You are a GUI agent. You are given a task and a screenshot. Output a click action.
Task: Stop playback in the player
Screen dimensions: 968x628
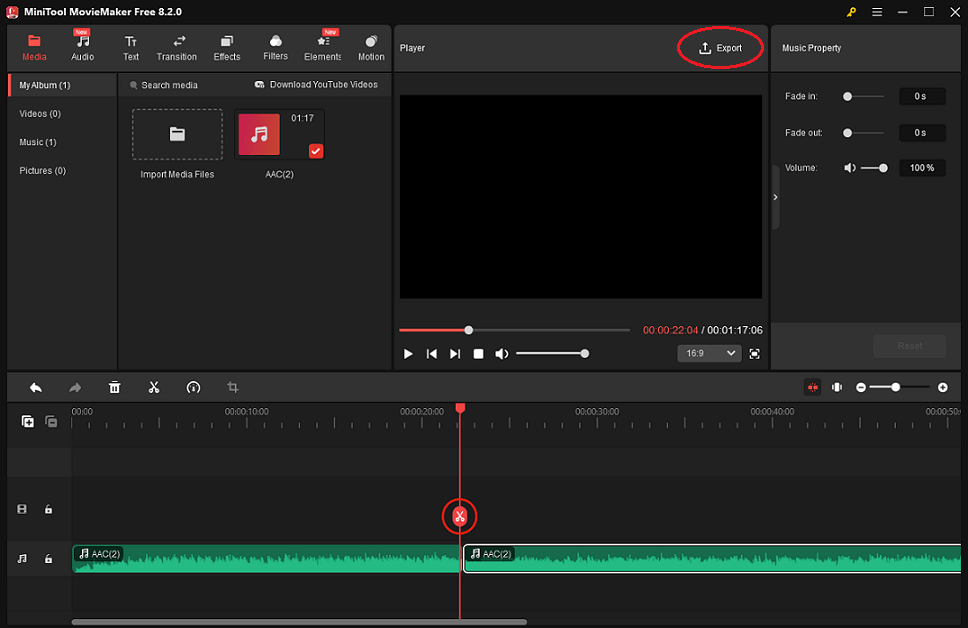[x=478, y=354]
